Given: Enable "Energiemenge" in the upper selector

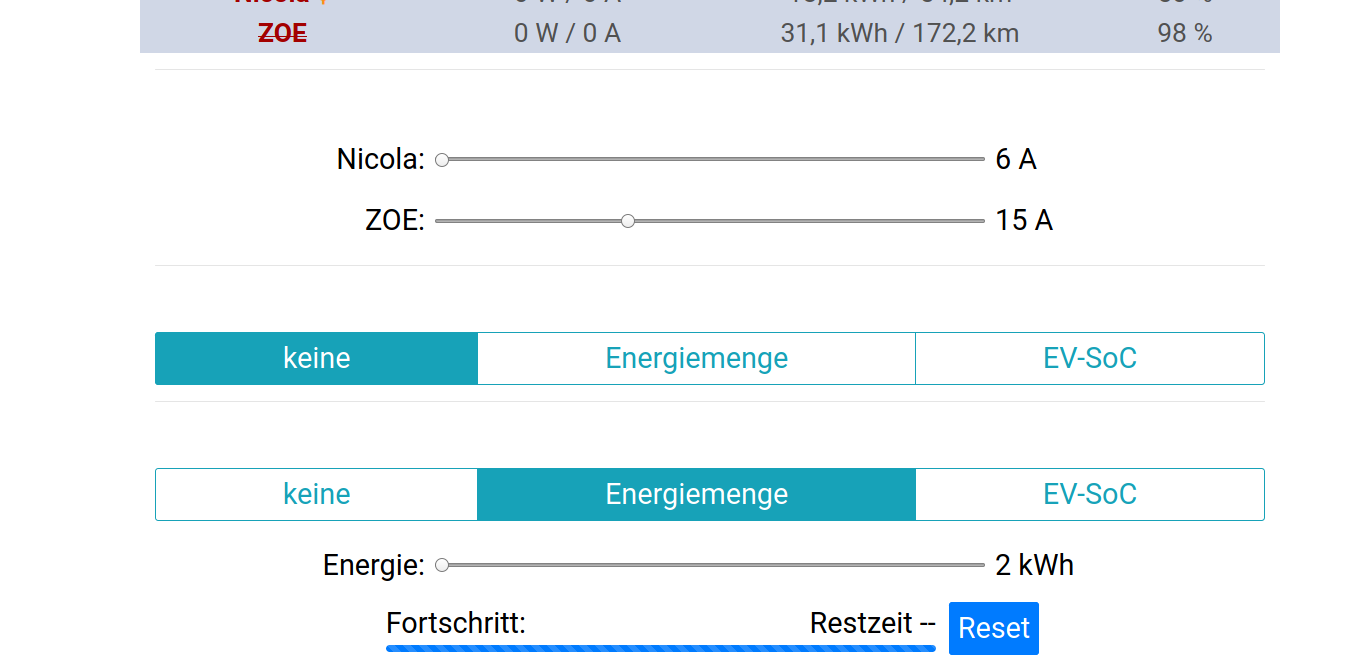Looking at the screenshot, I should 696,358.
